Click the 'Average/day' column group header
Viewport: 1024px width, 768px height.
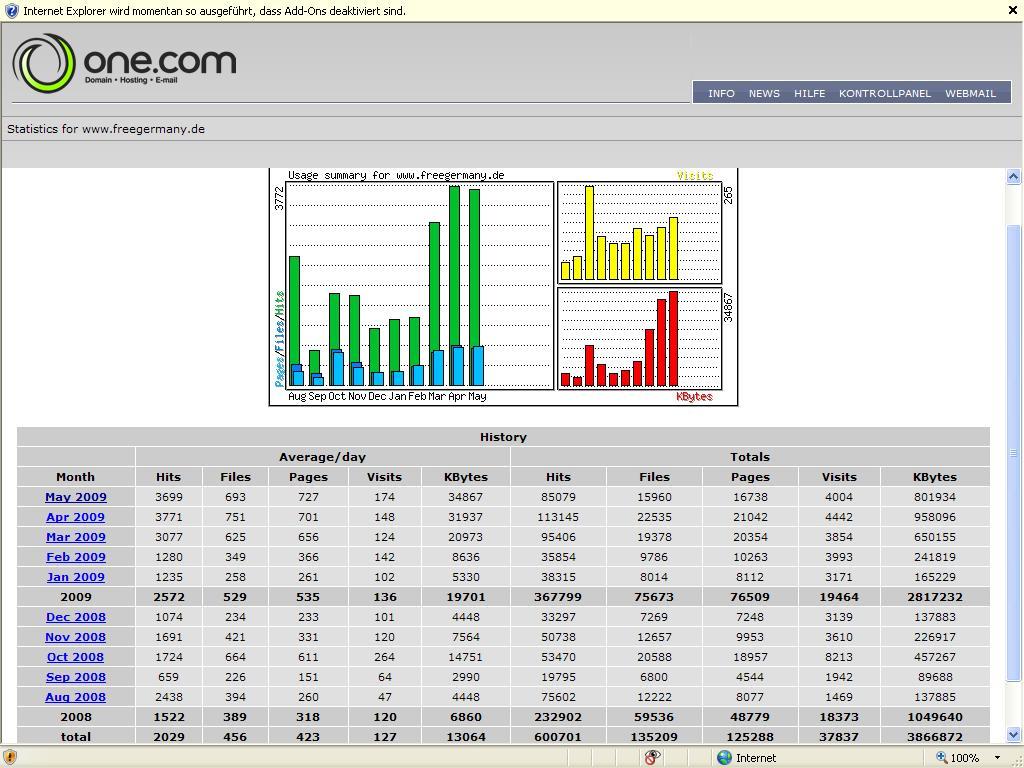pos(322,457)
